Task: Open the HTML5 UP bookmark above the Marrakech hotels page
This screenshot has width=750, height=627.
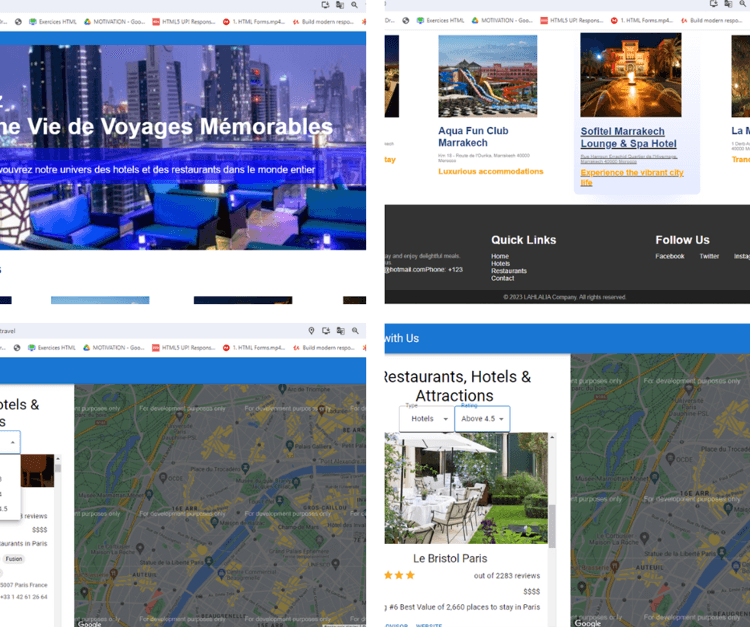Action: 572,21
